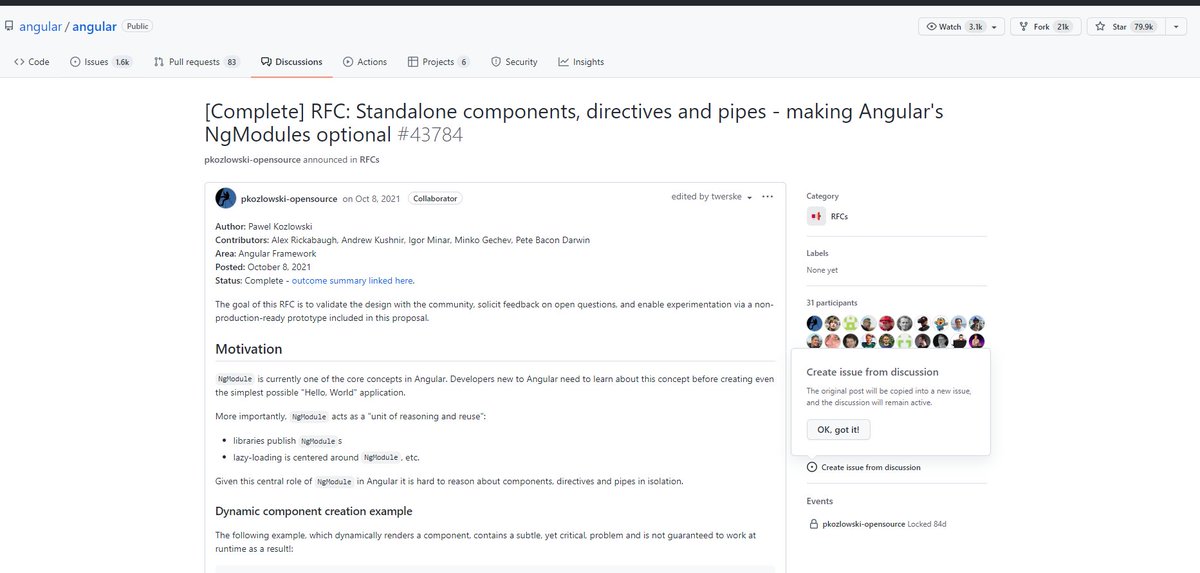1200x573 pixels.
Task: Click the pull request branch icon
Action: coord(159,62)
